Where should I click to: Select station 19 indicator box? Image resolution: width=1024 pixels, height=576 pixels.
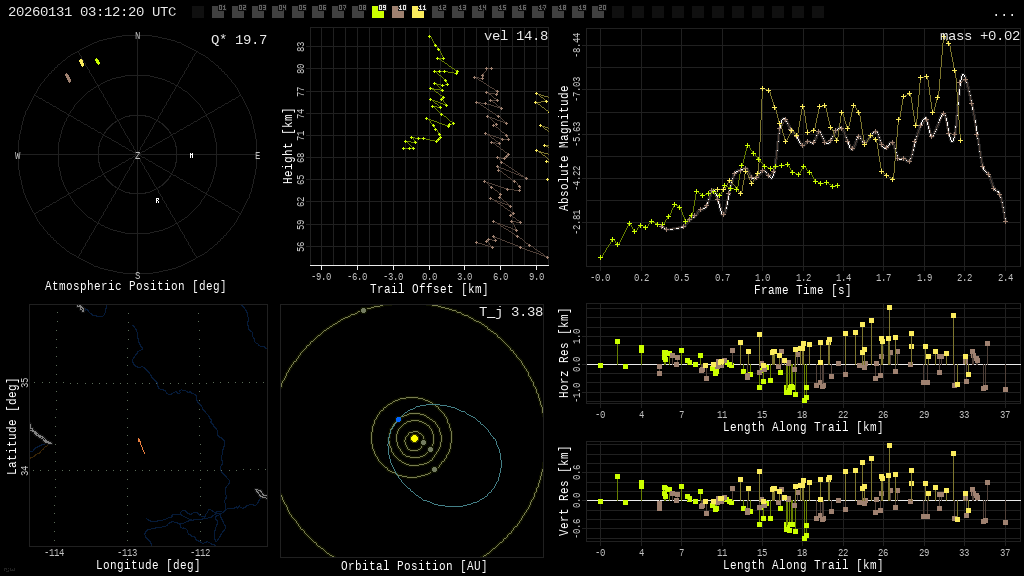click(577, 12)
